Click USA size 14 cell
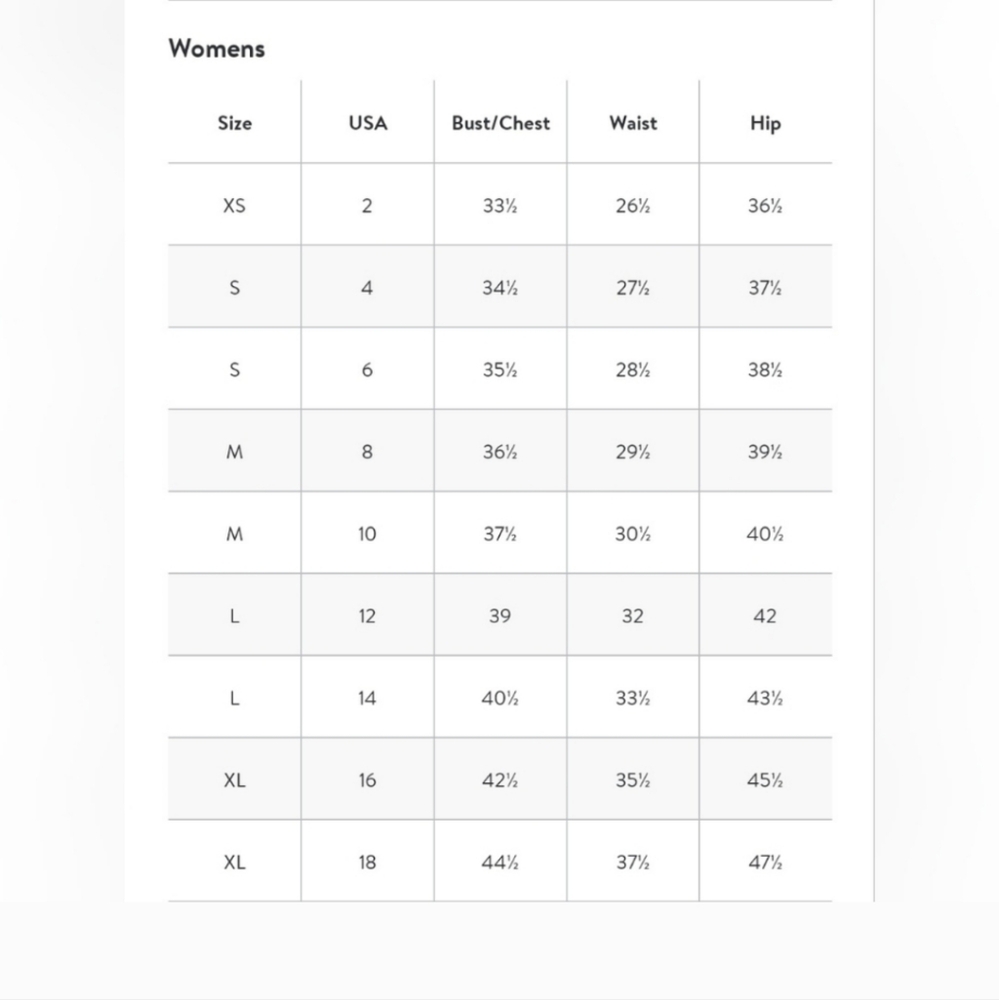The height and width of the screenshot is (1000, 999). [367, 697]
